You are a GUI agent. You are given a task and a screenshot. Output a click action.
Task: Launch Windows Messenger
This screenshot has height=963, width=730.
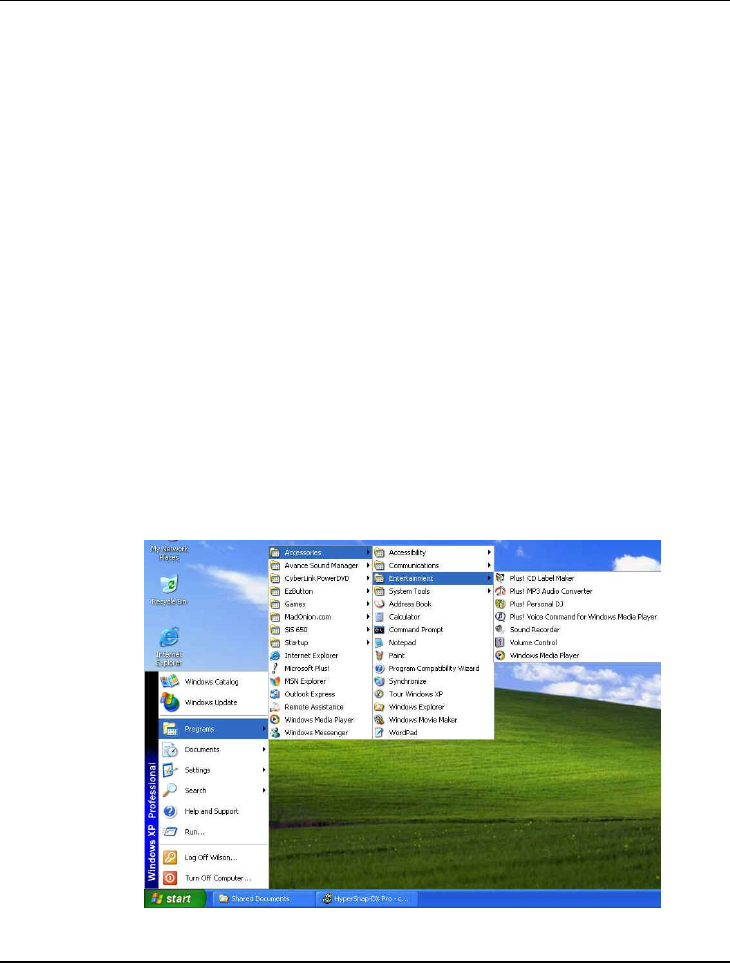pos(320,733)
